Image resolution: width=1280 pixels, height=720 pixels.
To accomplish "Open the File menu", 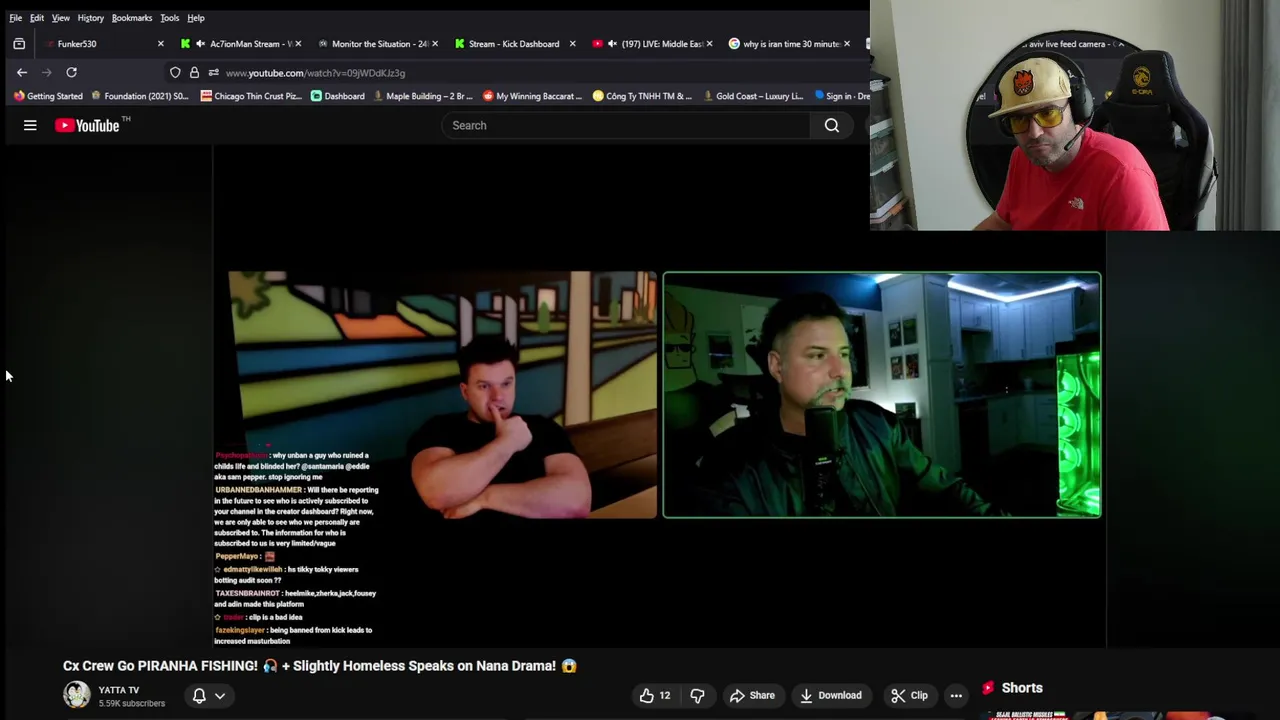I will pyautogui.click(x=16, y=18).
